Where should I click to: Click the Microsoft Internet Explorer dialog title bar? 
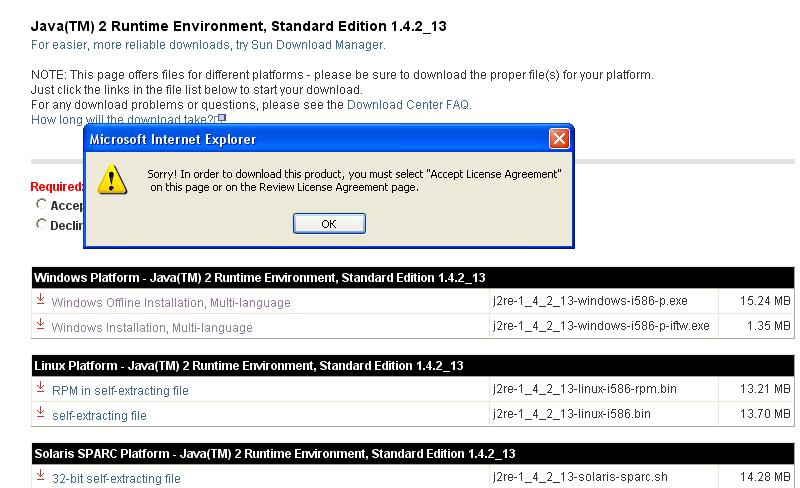[300, 139]
